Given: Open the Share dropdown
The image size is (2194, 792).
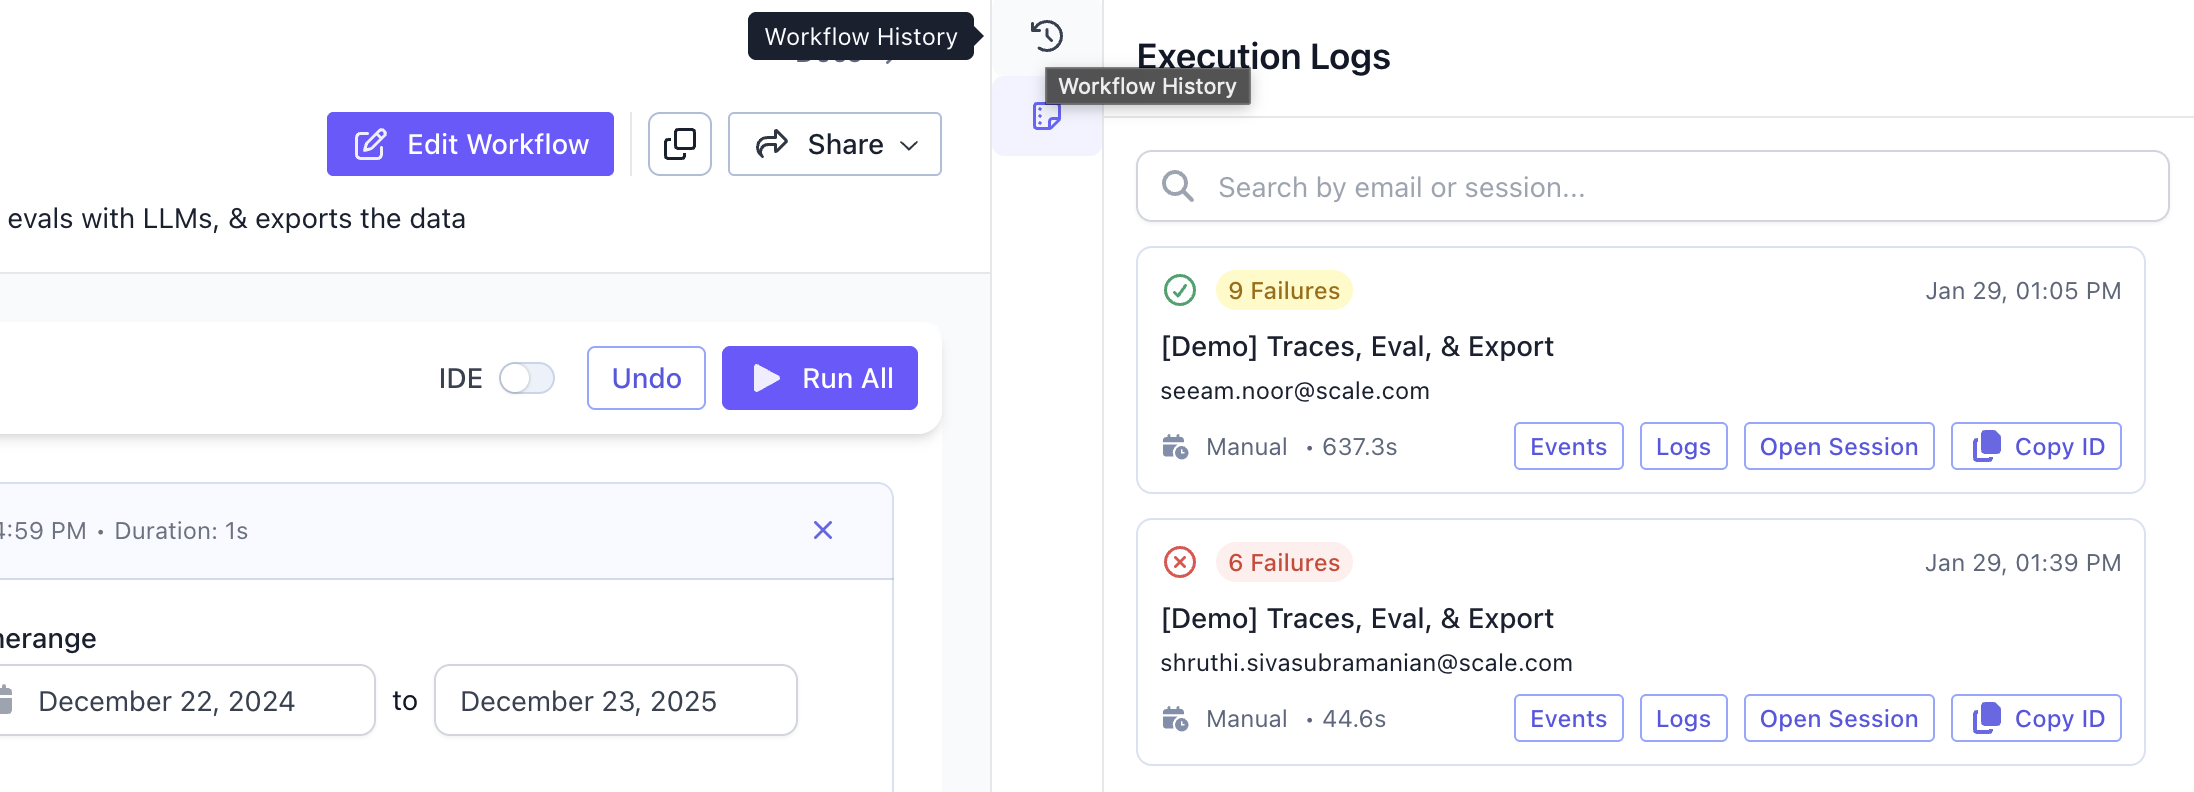Looking at the screenshot, I should (835, 144).
